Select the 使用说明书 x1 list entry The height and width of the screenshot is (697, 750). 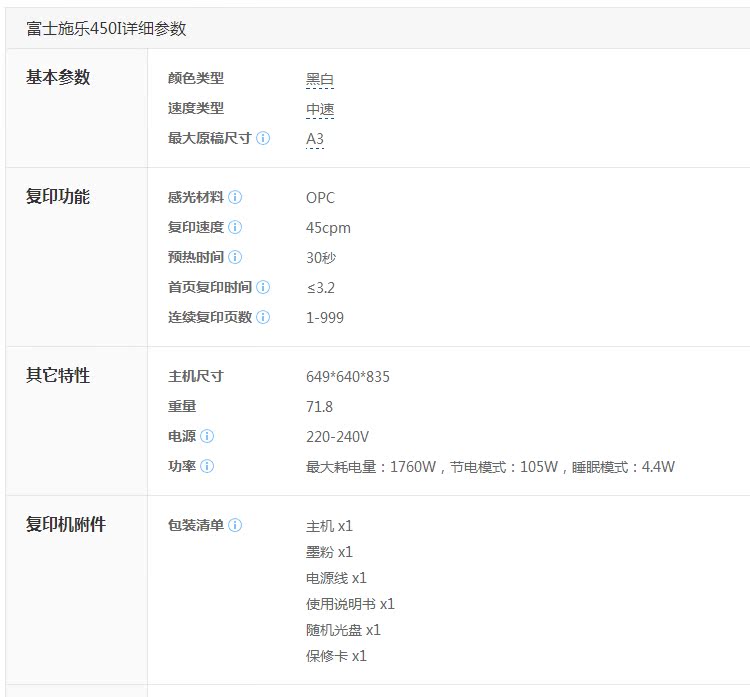coord(350,604)
